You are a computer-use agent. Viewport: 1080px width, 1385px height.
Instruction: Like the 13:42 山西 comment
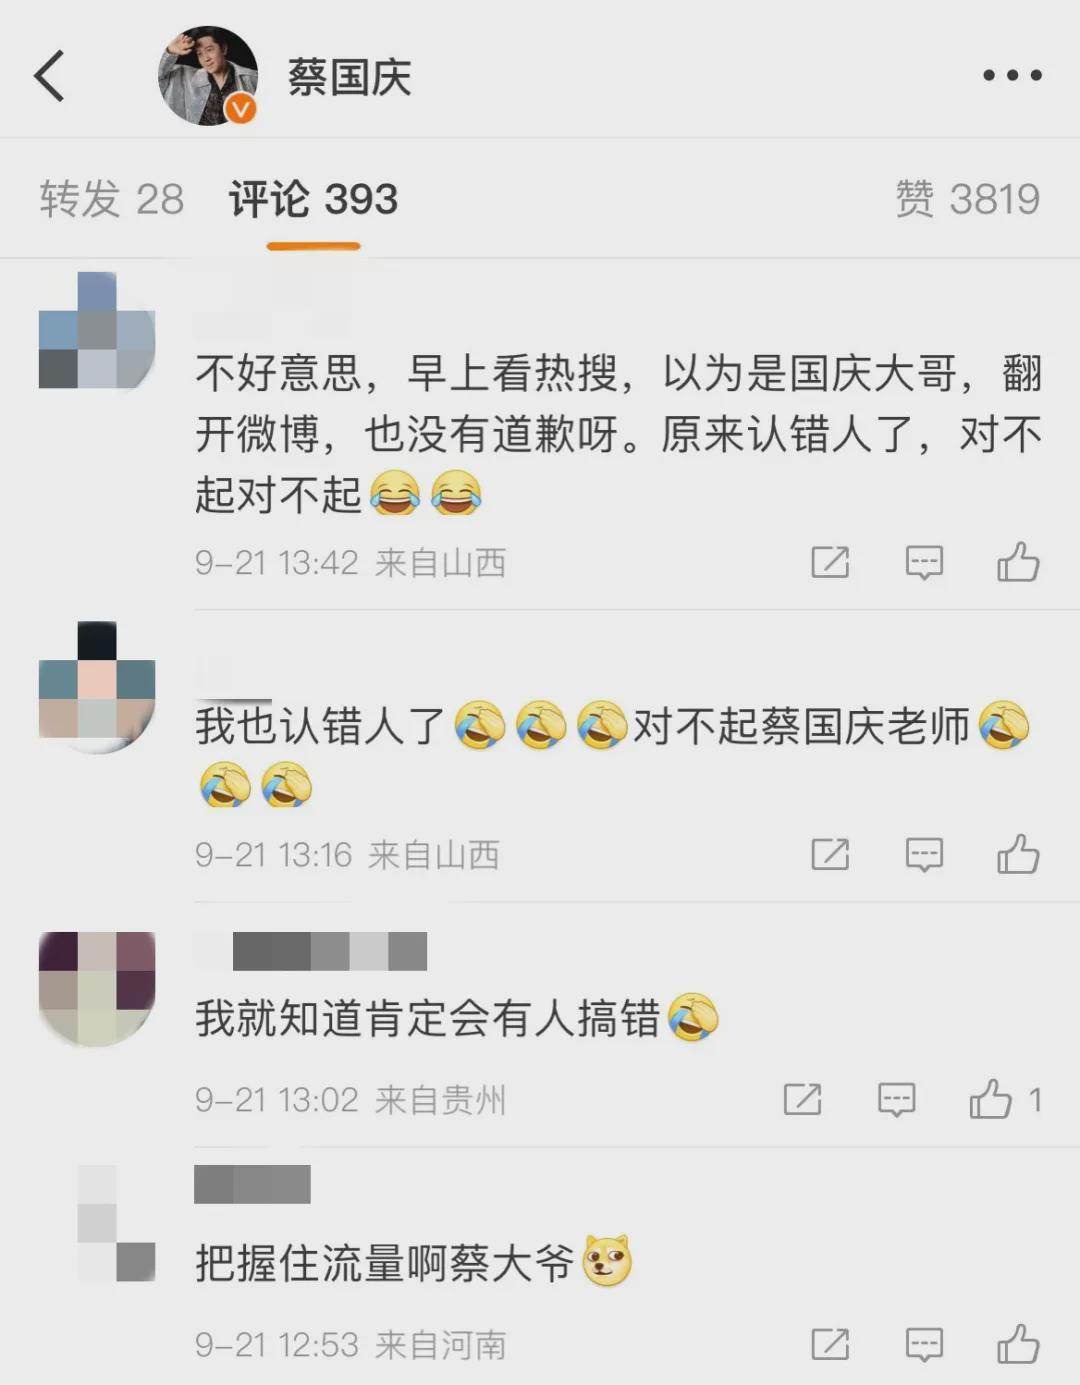[1018, 562]
